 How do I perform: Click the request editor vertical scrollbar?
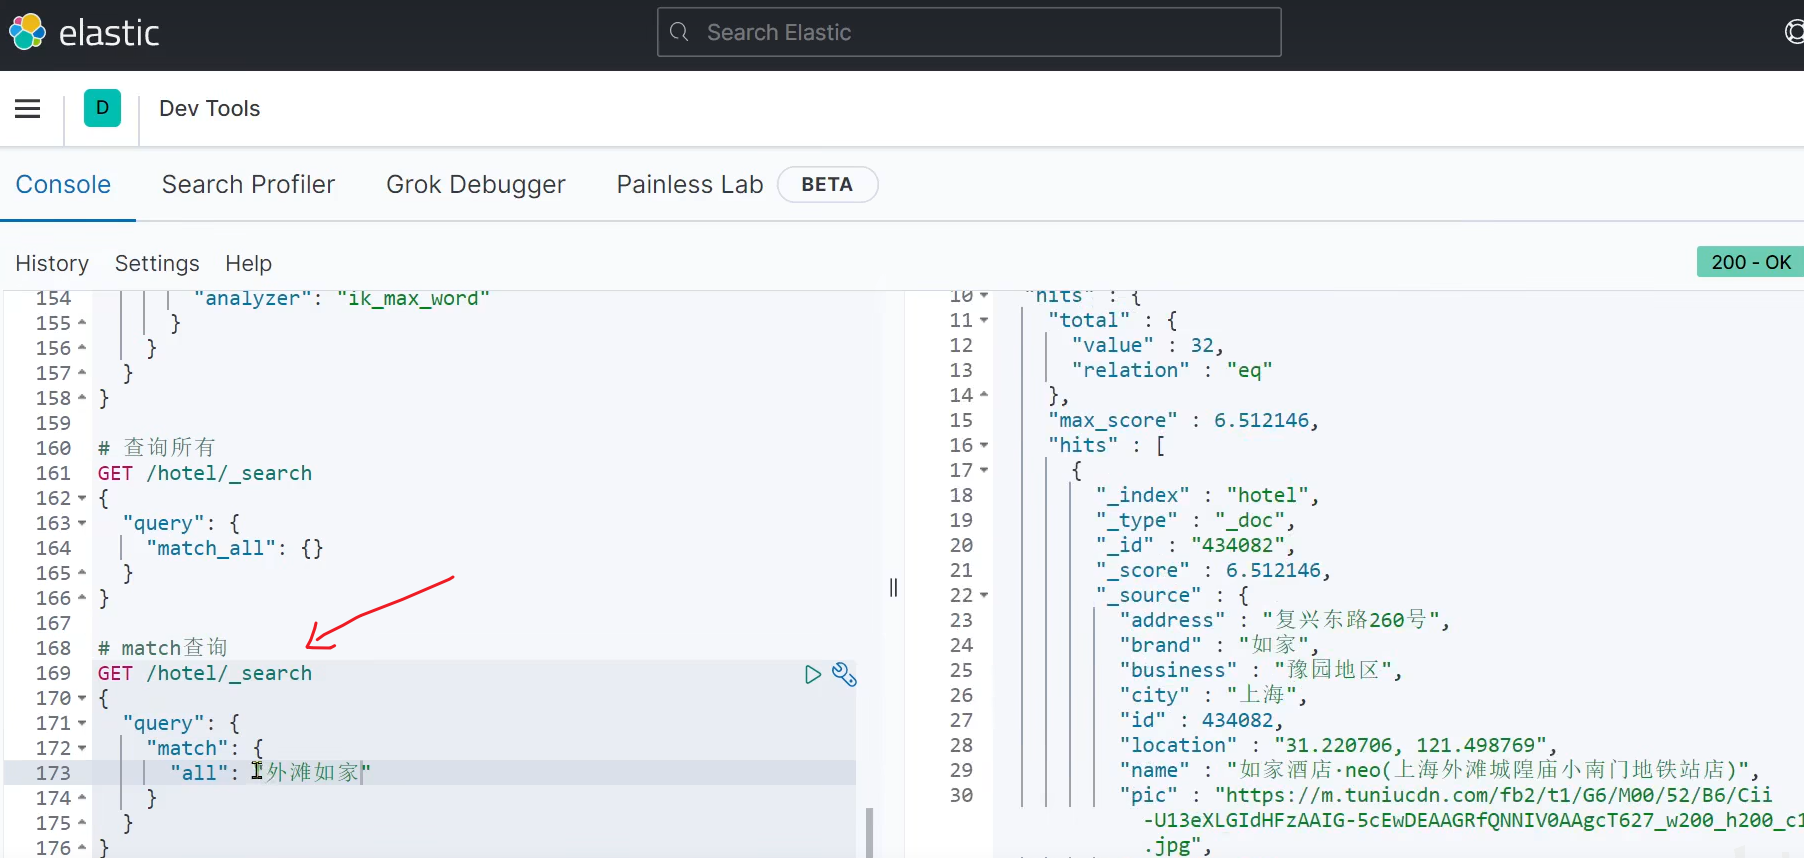tap(869, 832)
